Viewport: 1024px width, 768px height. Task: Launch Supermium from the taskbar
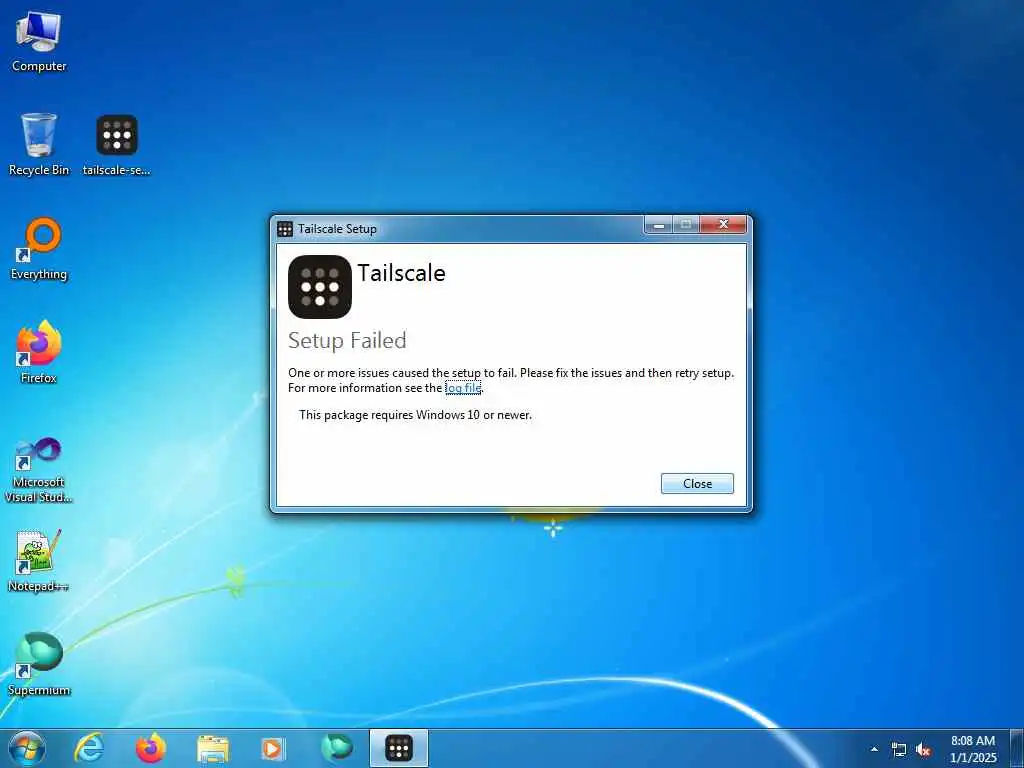tap(337, 748)
